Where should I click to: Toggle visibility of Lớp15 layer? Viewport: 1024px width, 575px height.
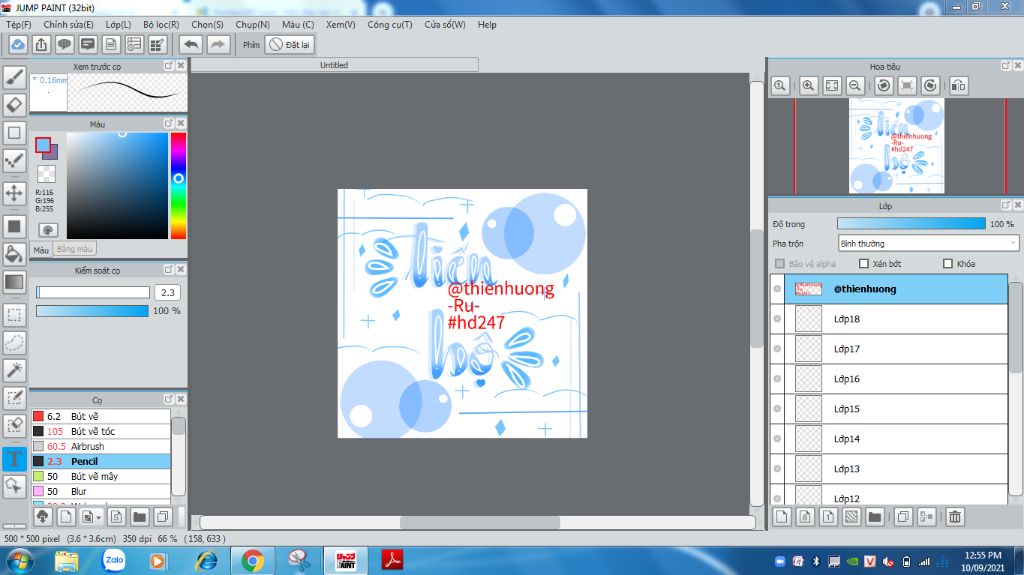777,409
